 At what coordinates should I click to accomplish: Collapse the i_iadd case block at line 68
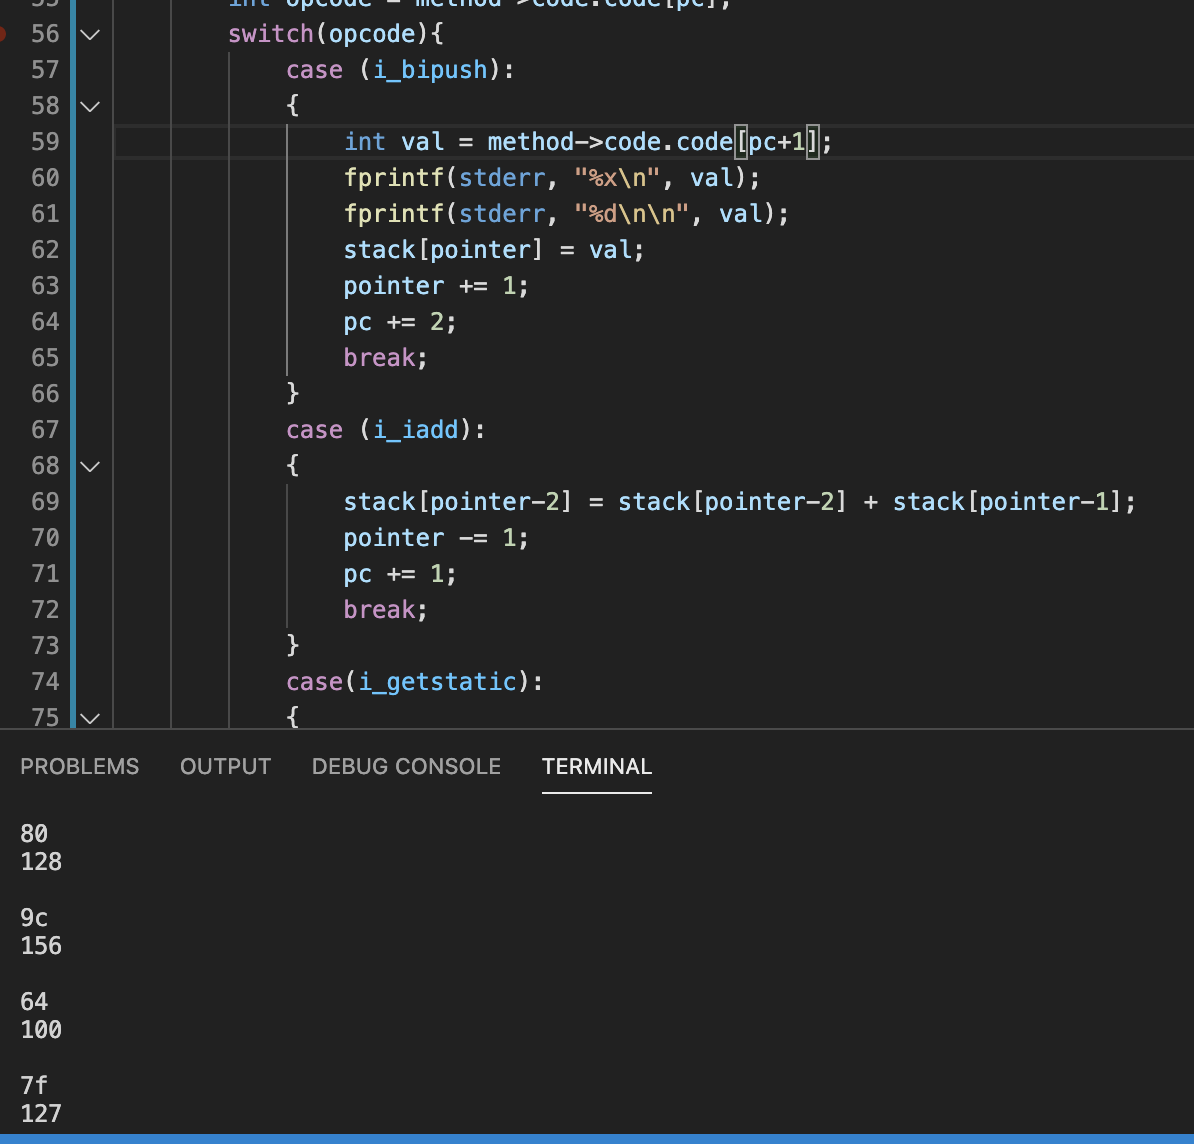tap(90, 466)
